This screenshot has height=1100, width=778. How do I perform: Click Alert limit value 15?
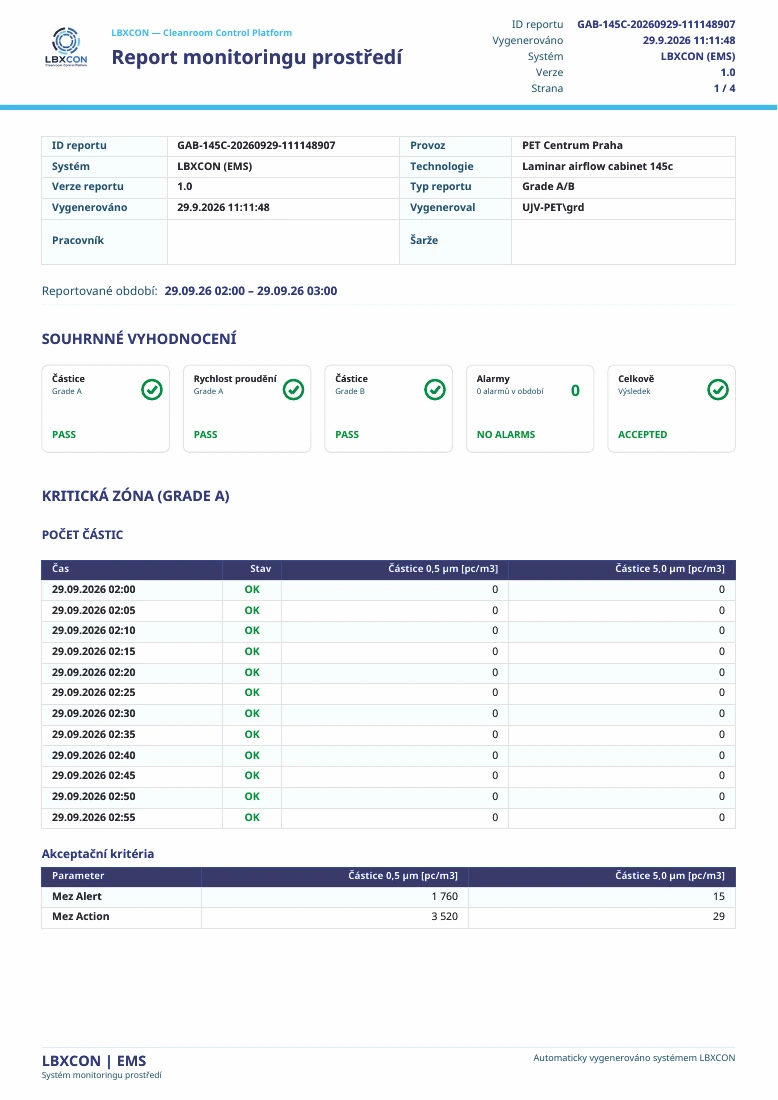(718, 896)
